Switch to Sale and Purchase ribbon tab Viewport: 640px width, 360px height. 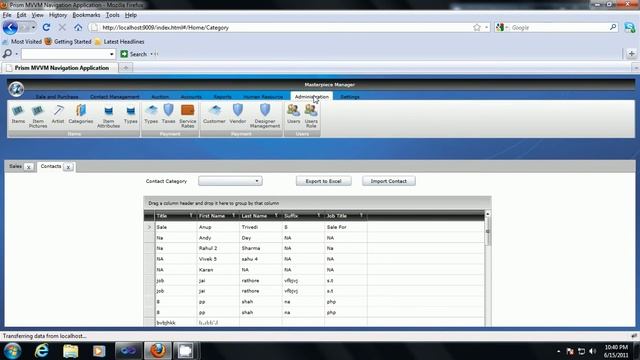pyautogui.click(x=57, y=97)
